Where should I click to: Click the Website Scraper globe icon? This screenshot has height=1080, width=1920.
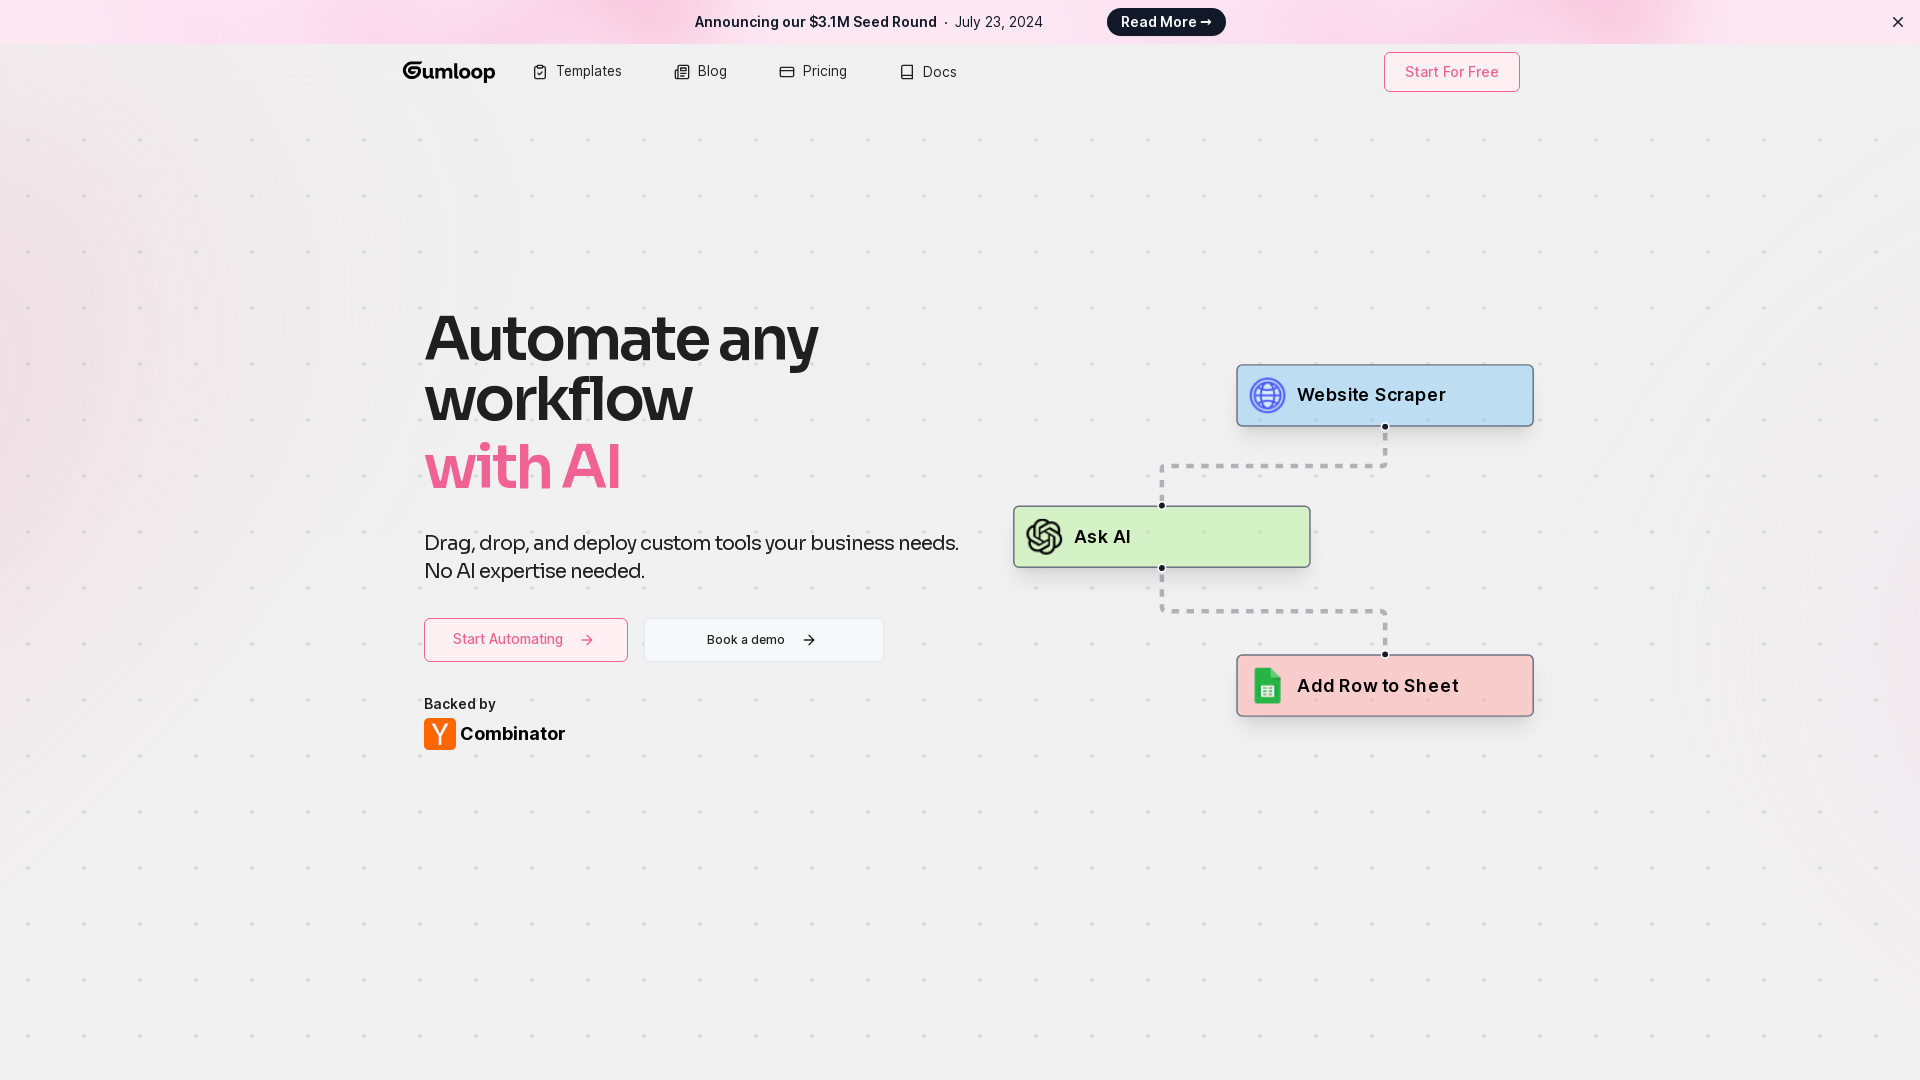pyautogui.click(x=1267, y=395)
